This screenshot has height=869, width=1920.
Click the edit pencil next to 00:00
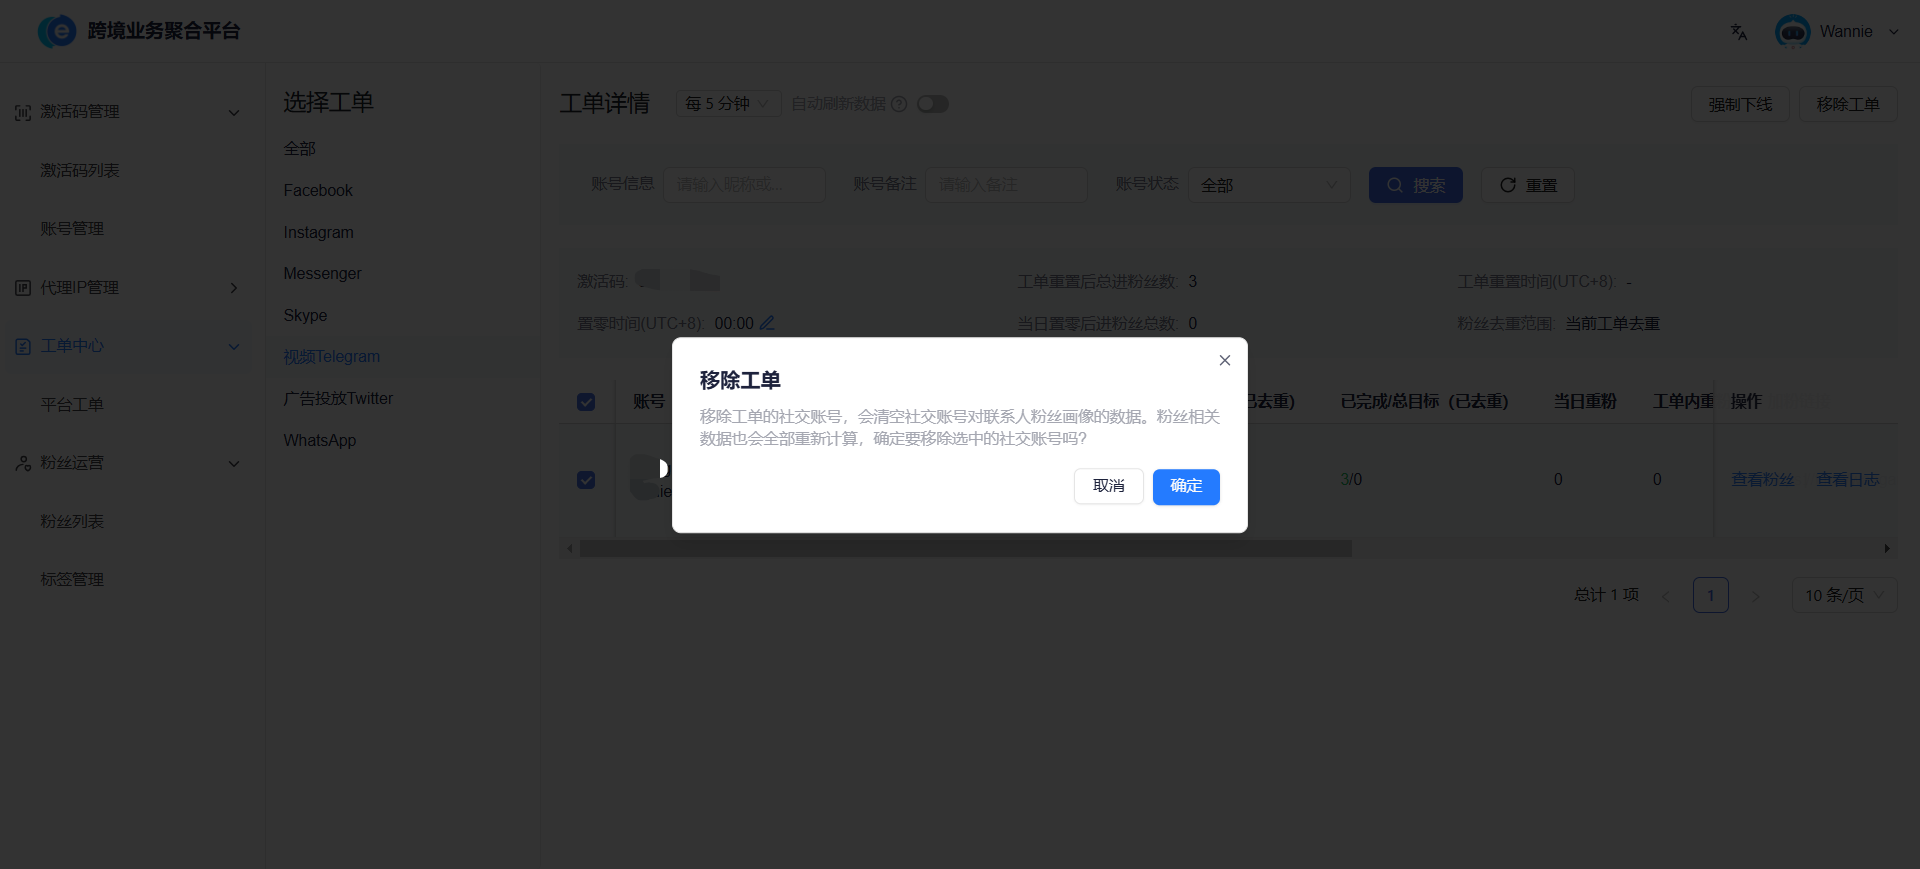point(767,323)
